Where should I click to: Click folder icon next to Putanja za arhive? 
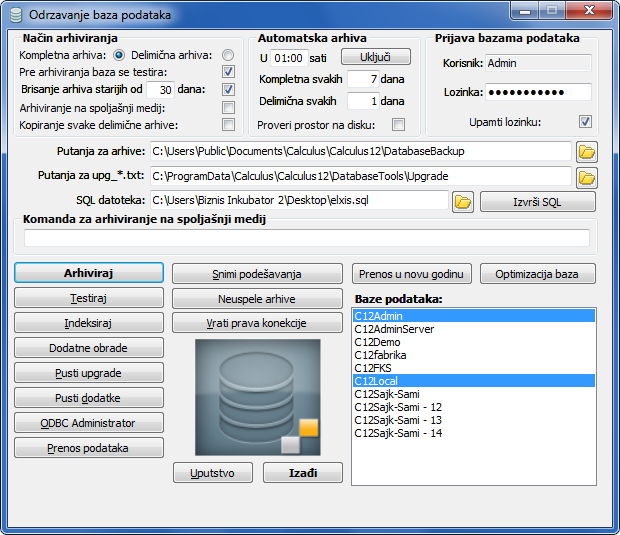point(586,152)
